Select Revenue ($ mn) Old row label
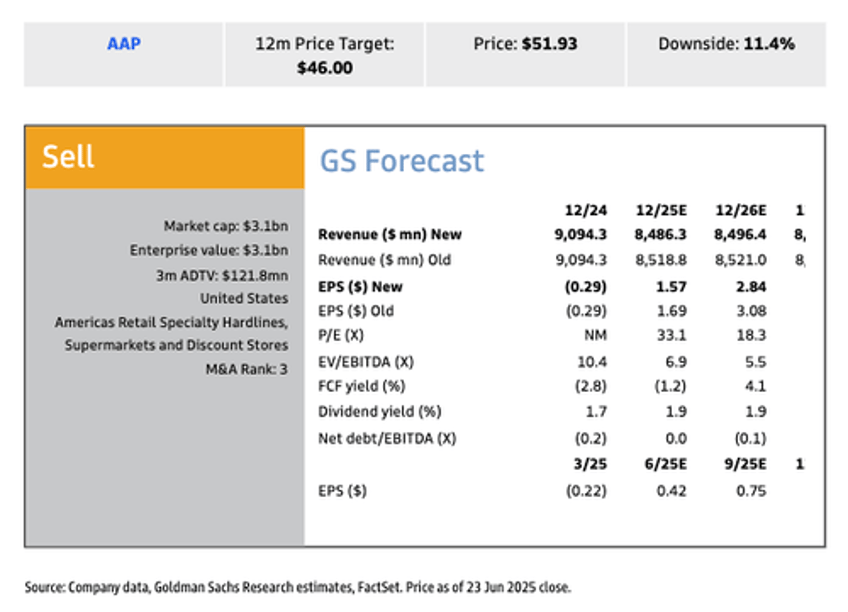The image size is (848, 612). click(x=384, y=260)
